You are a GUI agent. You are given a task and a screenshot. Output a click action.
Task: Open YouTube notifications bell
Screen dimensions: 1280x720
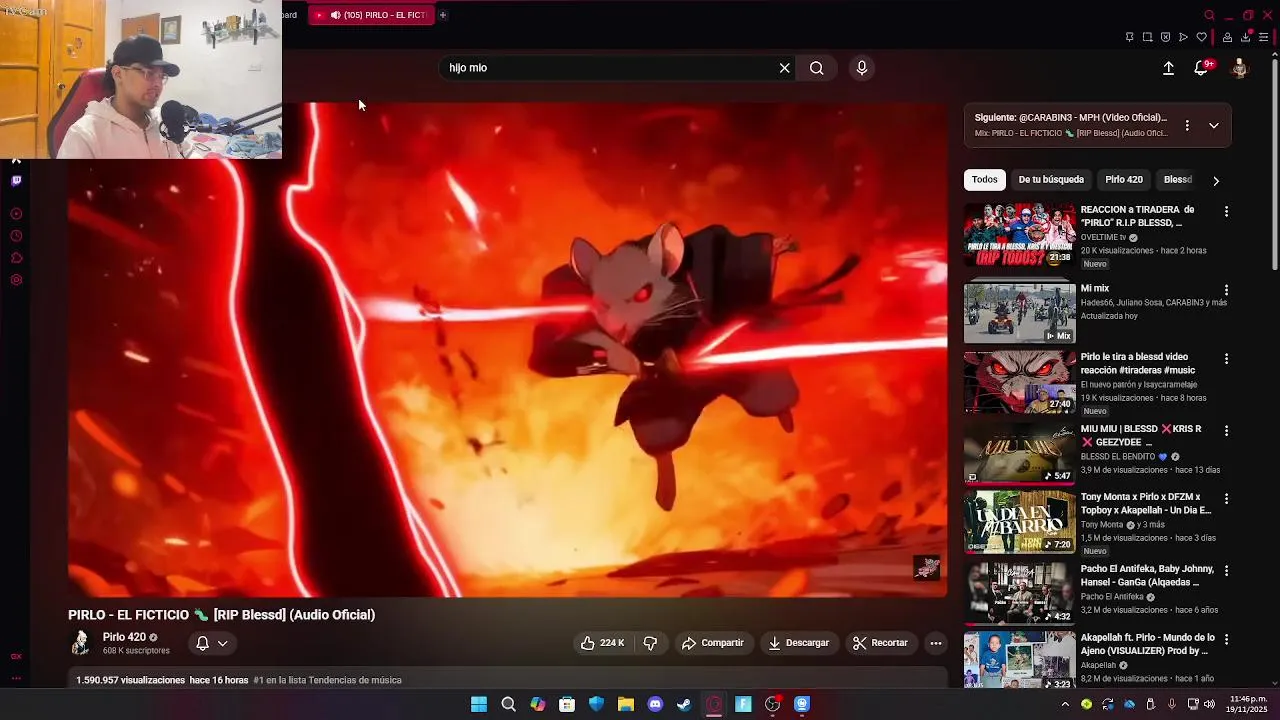tap(1202, 68)
